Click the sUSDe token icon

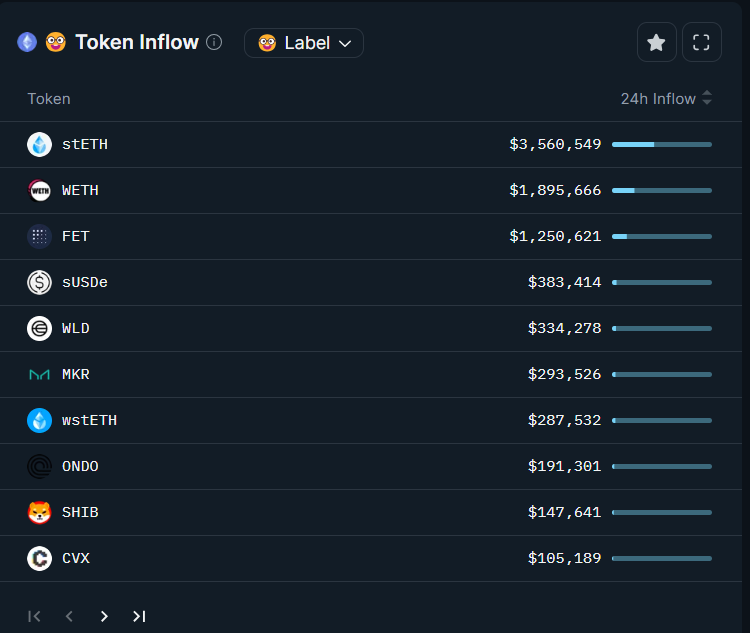[x=39, y=282]
